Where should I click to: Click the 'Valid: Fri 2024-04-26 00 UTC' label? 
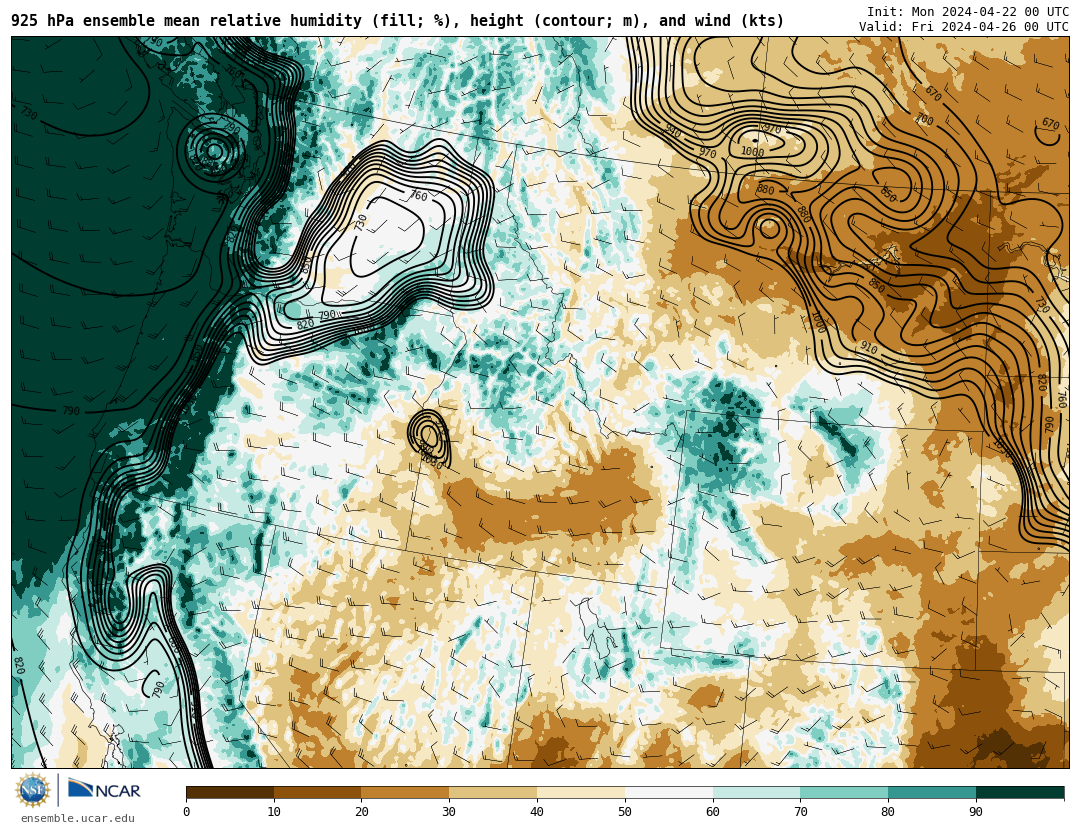coord(964,27)
